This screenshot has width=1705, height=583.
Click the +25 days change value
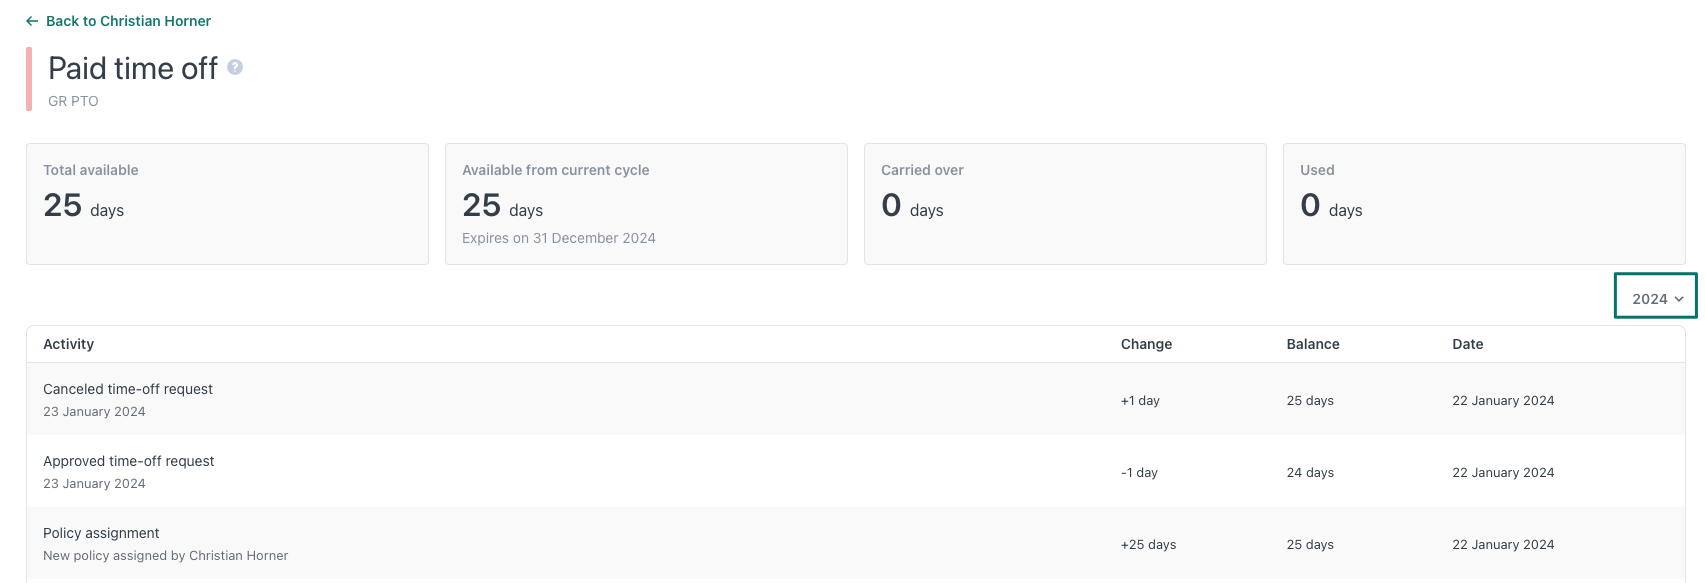(x=1148, y=545)
